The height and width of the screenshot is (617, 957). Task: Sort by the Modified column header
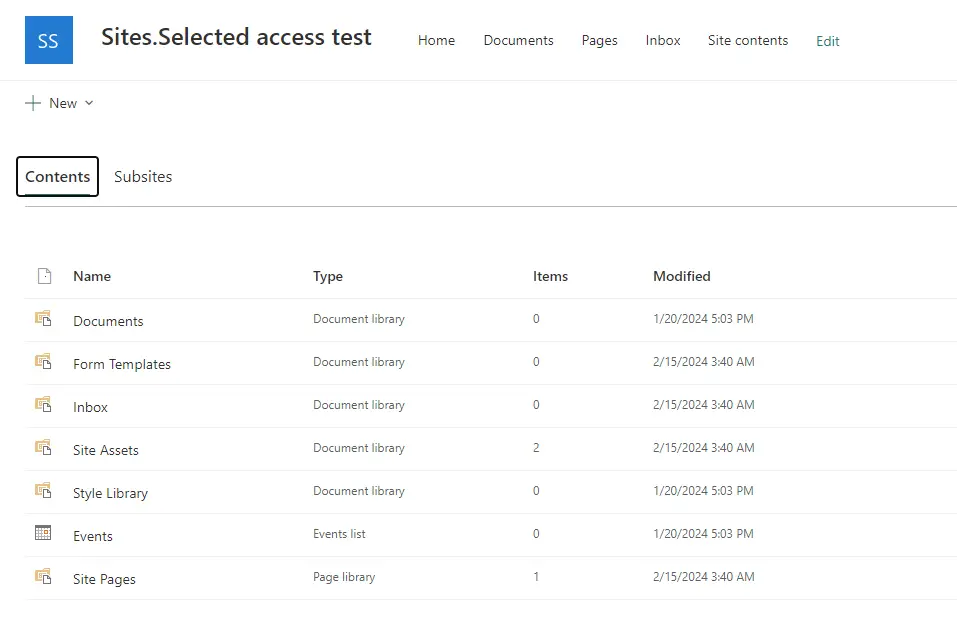click(681, 276)
